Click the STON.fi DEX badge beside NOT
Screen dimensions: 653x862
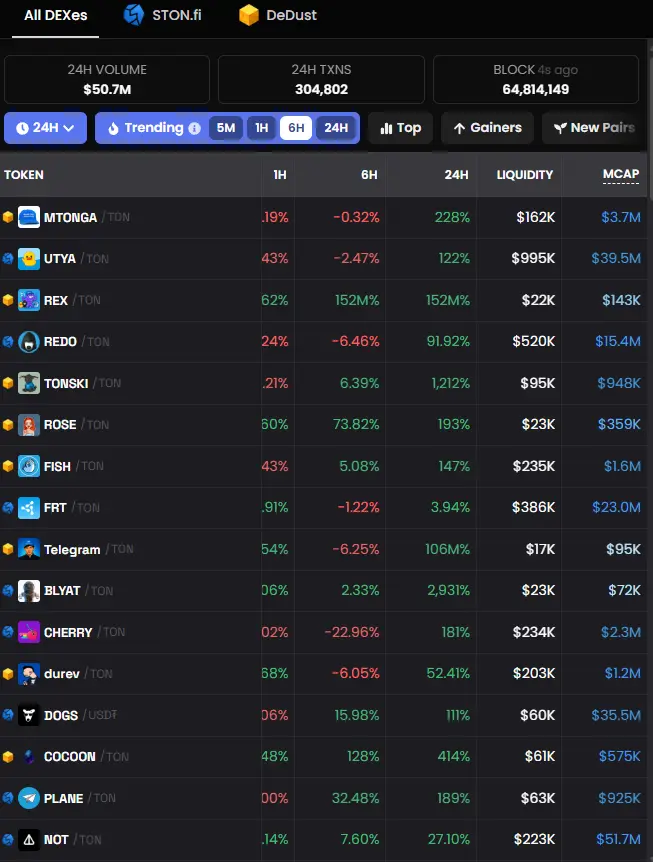click(8, 839)
